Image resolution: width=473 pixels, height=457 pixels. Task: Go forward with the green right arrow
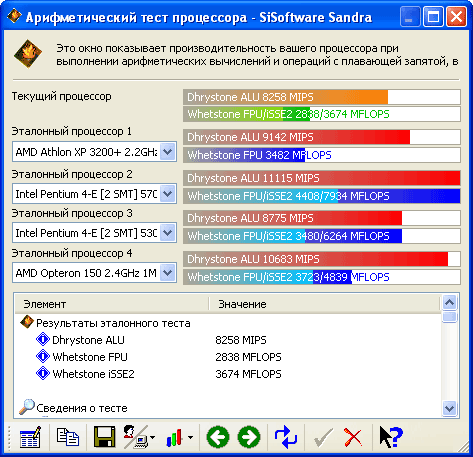point(249,437)
